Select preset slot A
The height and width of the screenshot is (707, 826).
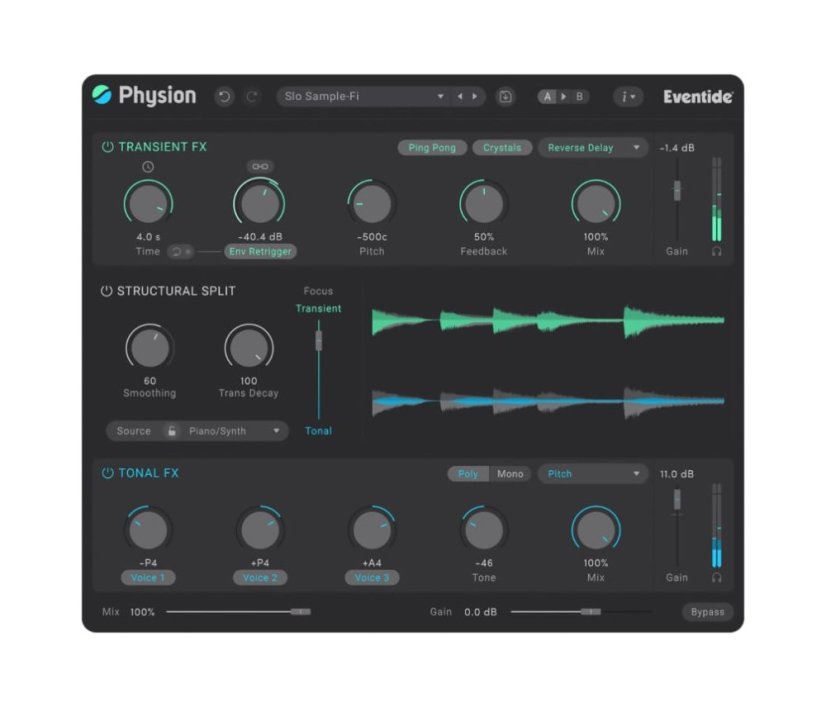point(547,96)
